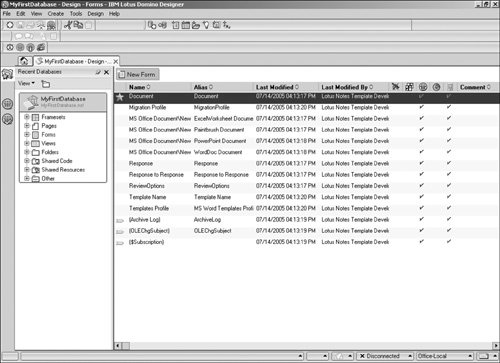Click the scissors Cut toolbar icon
This screenshot has width=500, height=363.
click(x=68, y=25)
